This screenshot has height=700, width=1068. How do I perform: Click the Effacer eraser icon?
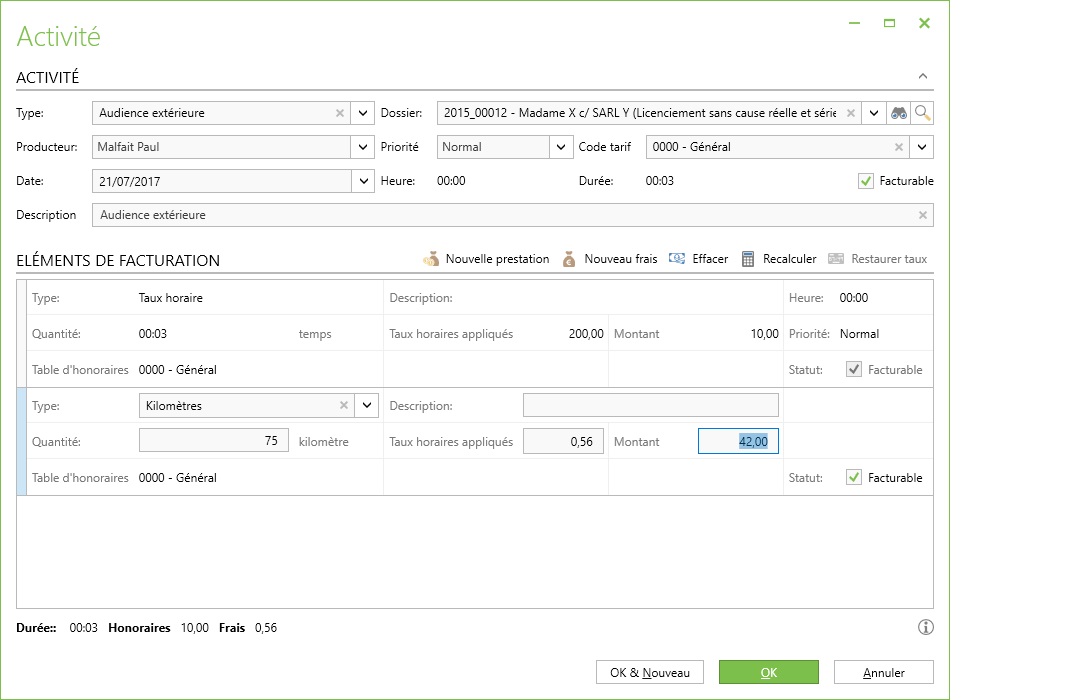(677, 259)
